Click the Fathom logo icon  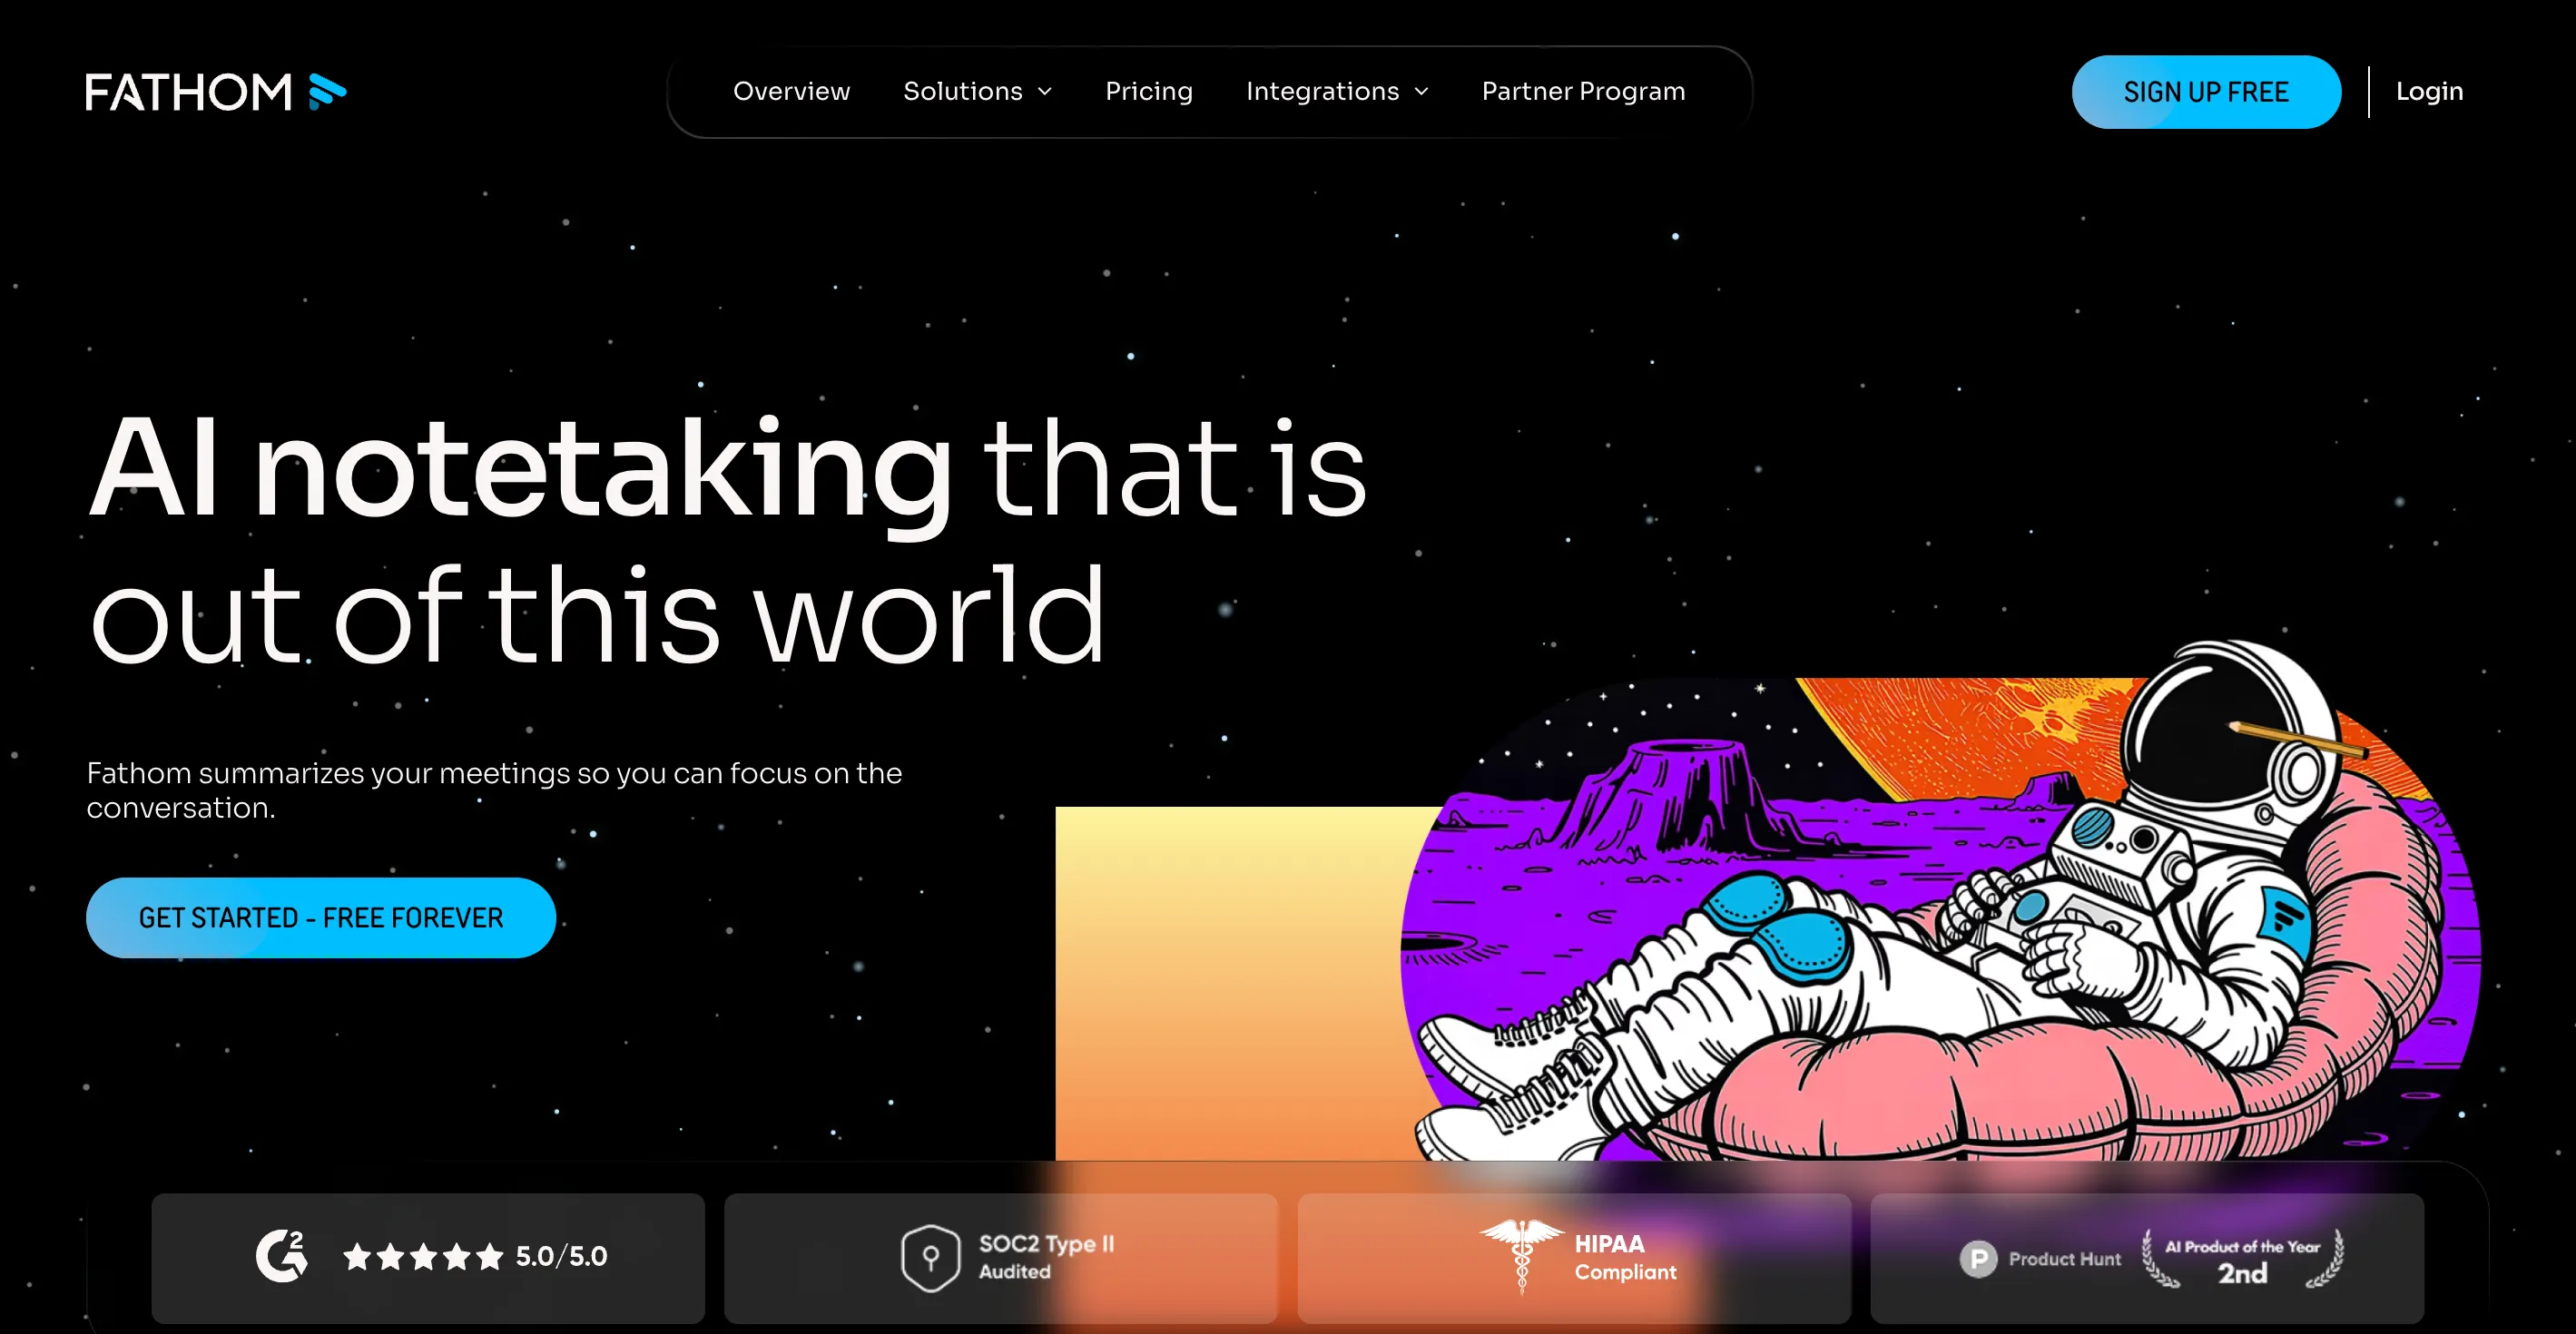[327, 92]
